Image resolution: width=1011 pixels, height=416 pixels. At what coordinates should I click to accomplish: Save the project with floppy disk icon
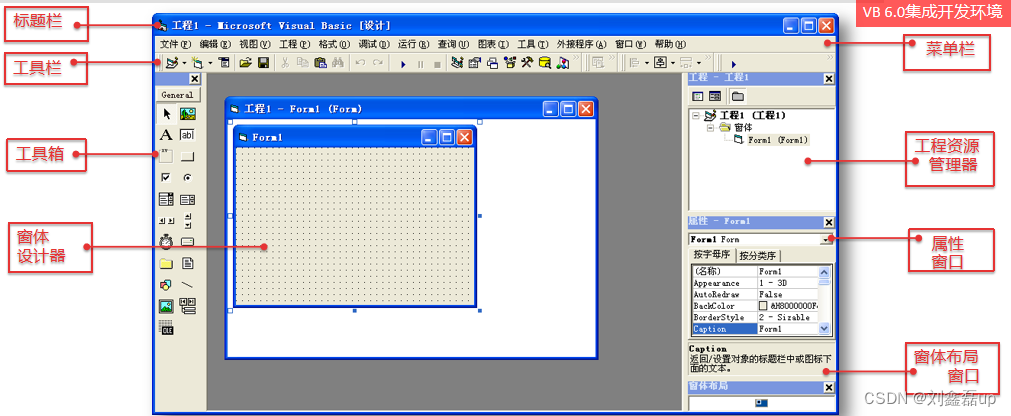pos(264,63)
